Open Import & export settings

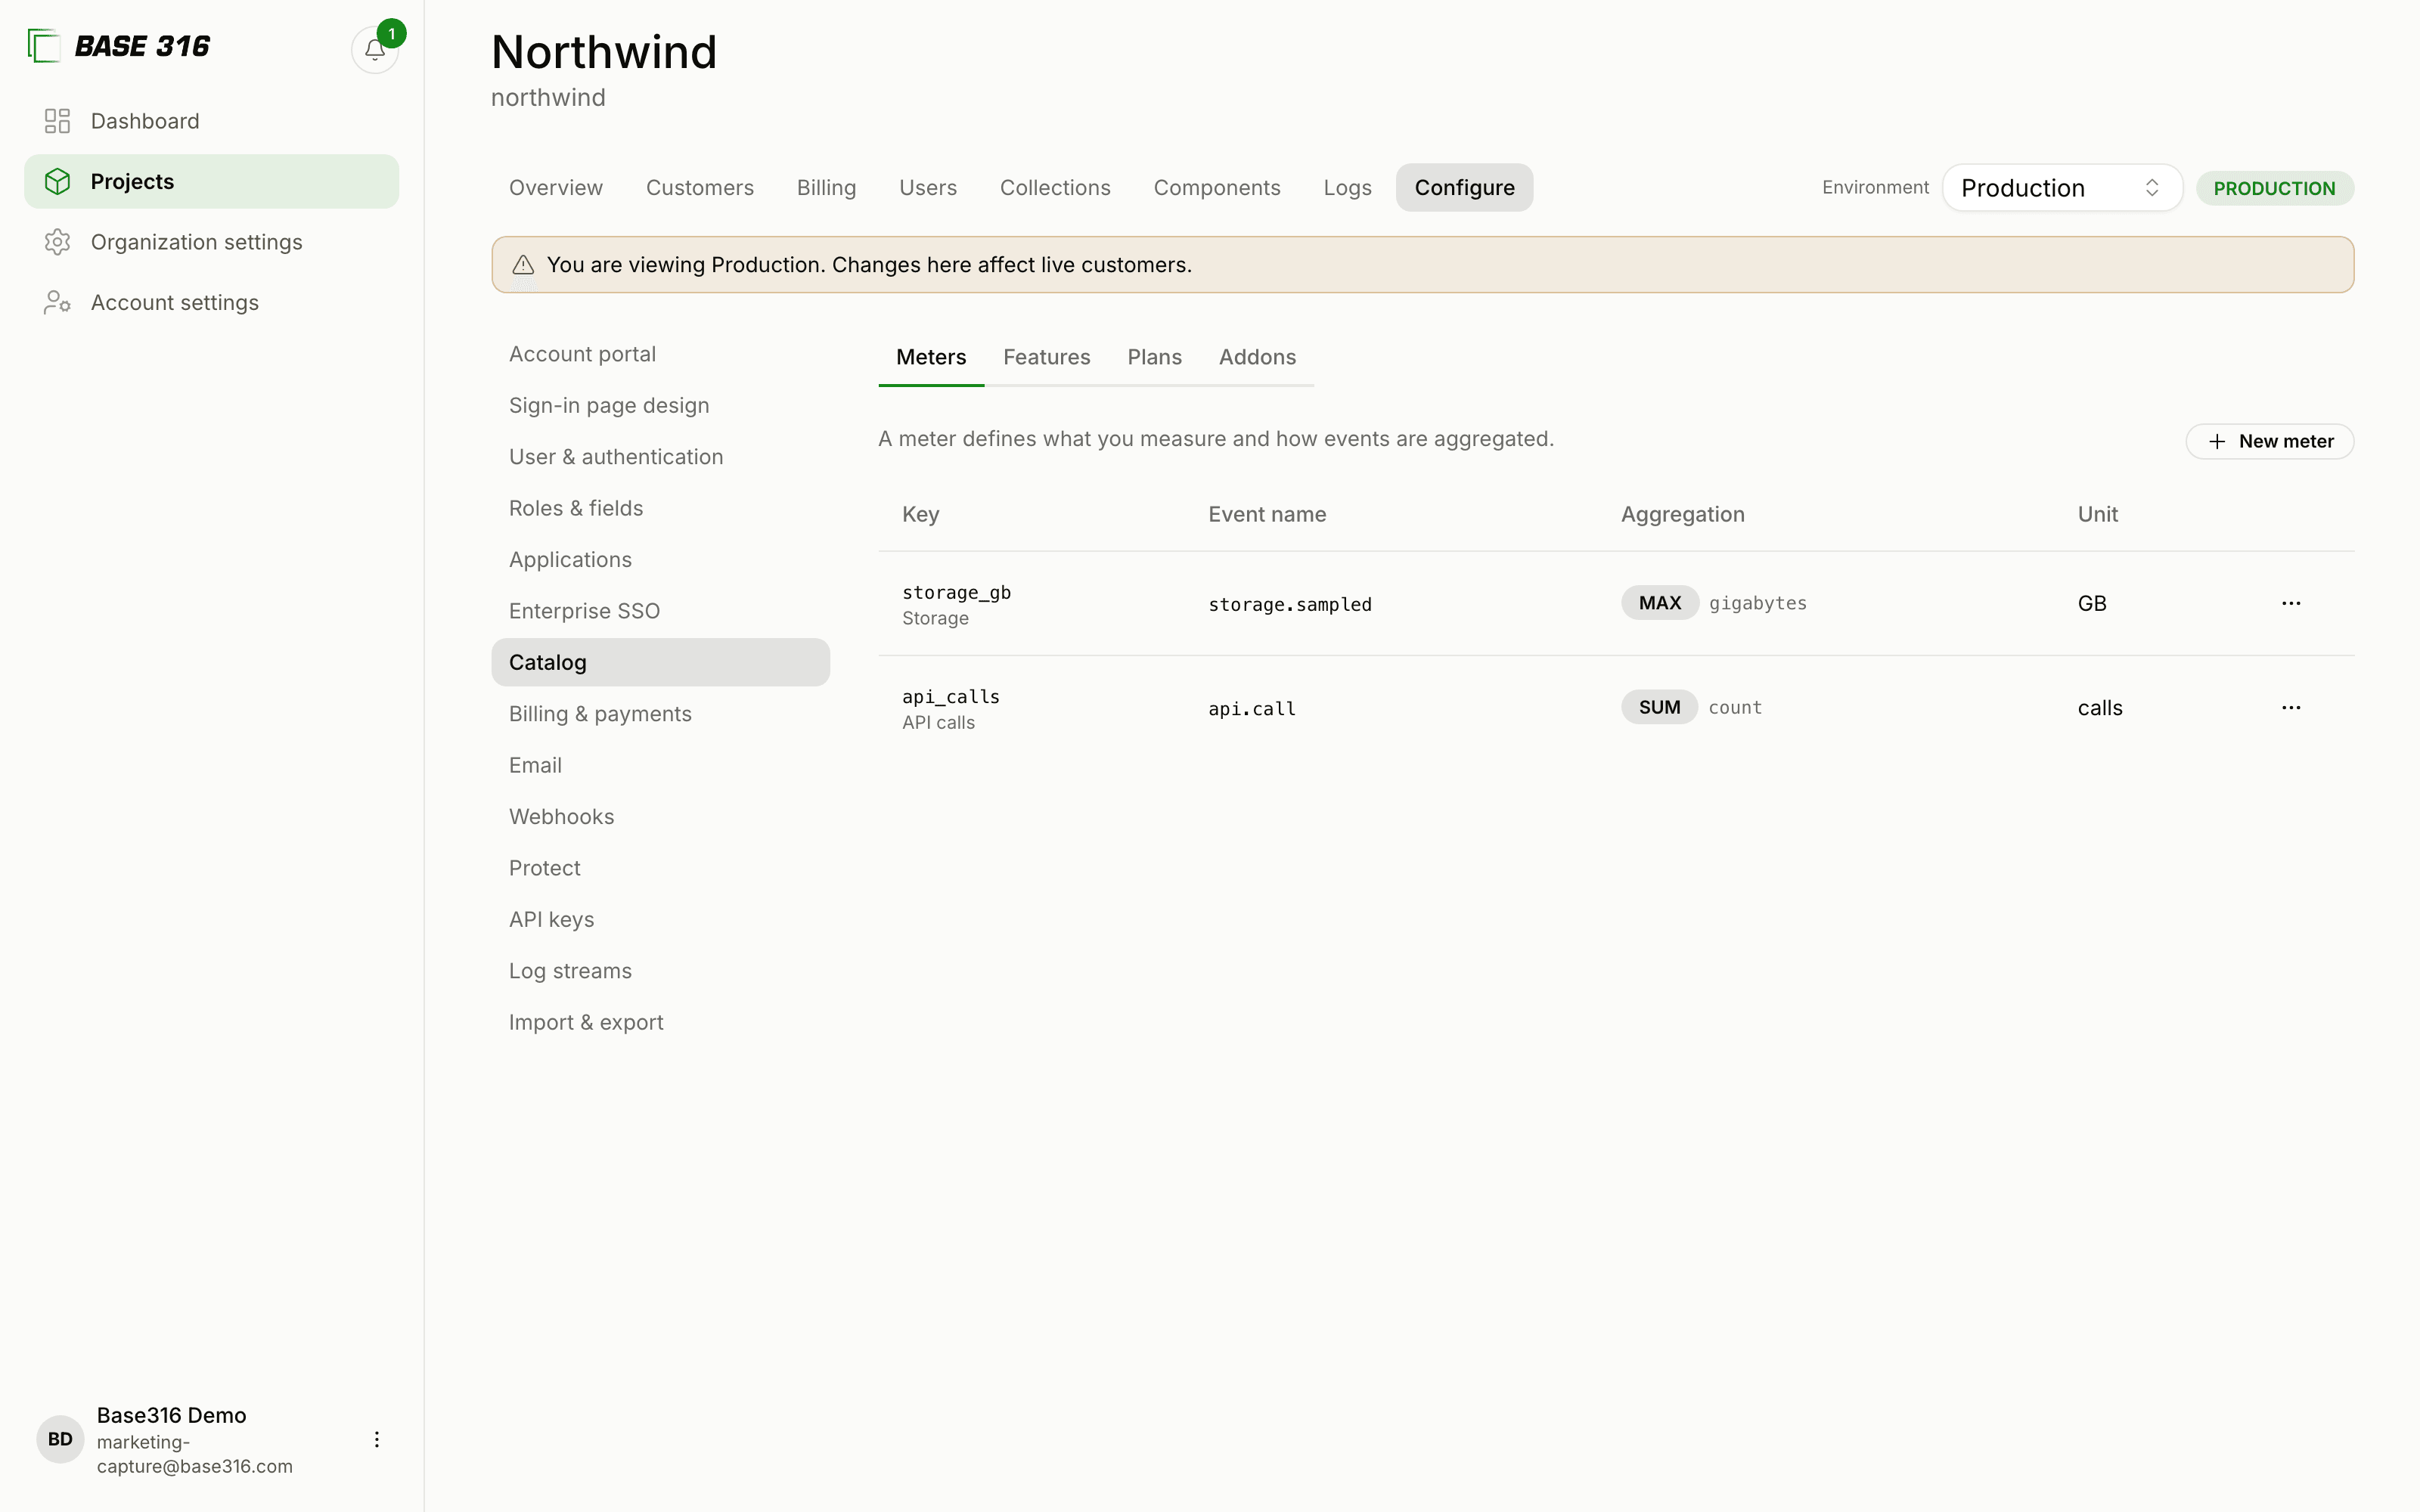660,1022
